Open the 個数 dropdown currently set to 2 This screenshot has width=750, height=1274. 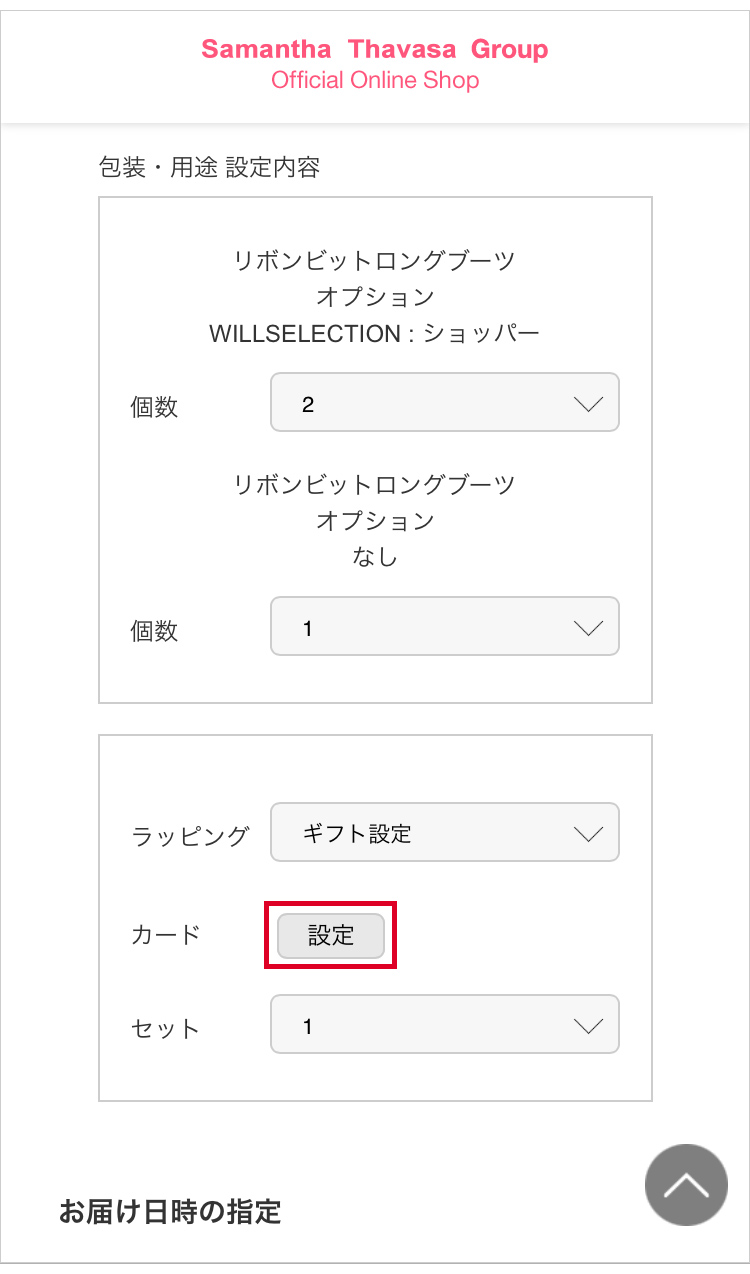(430, 403)
